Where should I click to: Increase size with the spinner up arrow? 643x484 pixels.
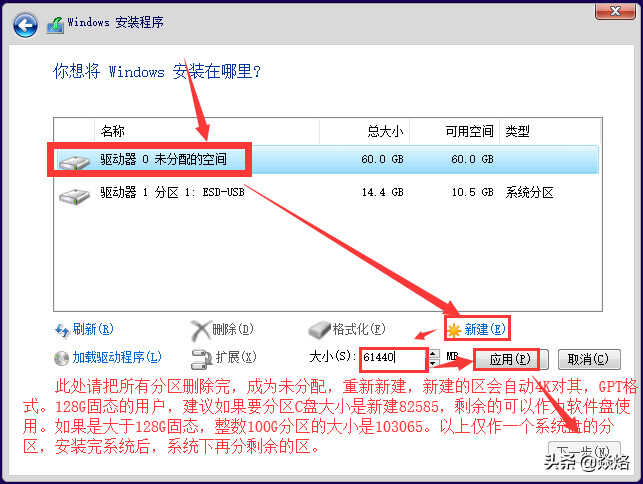click(x=433, y=353)
